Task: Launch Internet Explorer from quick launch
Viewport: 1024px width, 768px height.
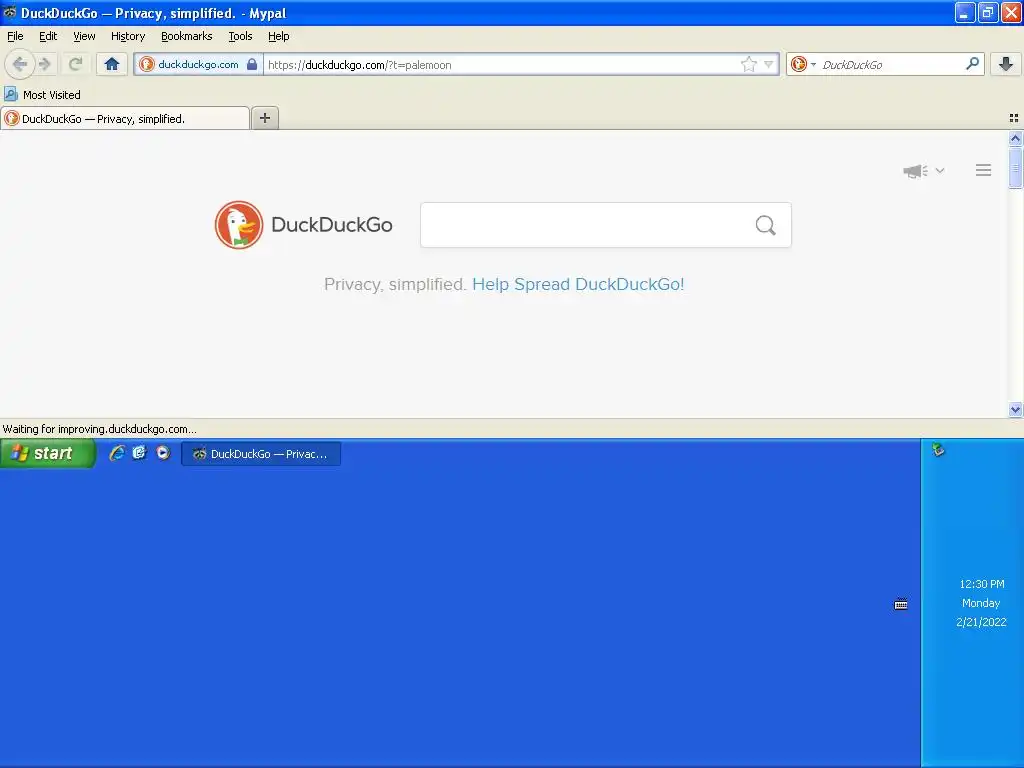Action: [117, 453]
